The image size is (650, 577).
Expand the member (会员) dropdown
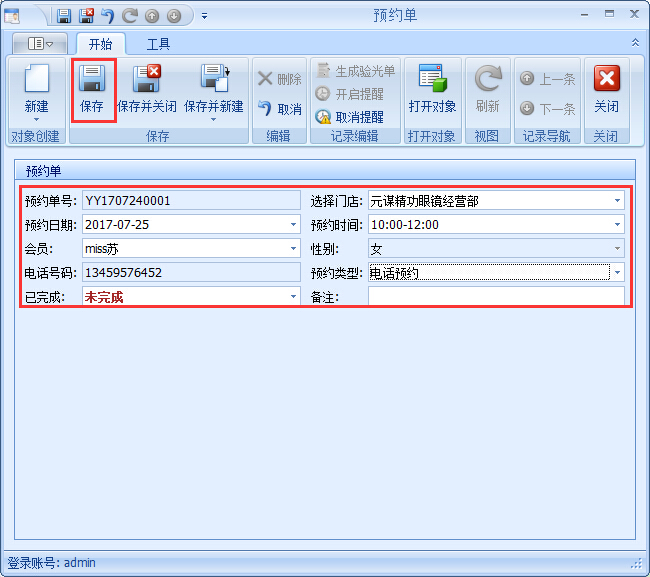coord(293,249)
